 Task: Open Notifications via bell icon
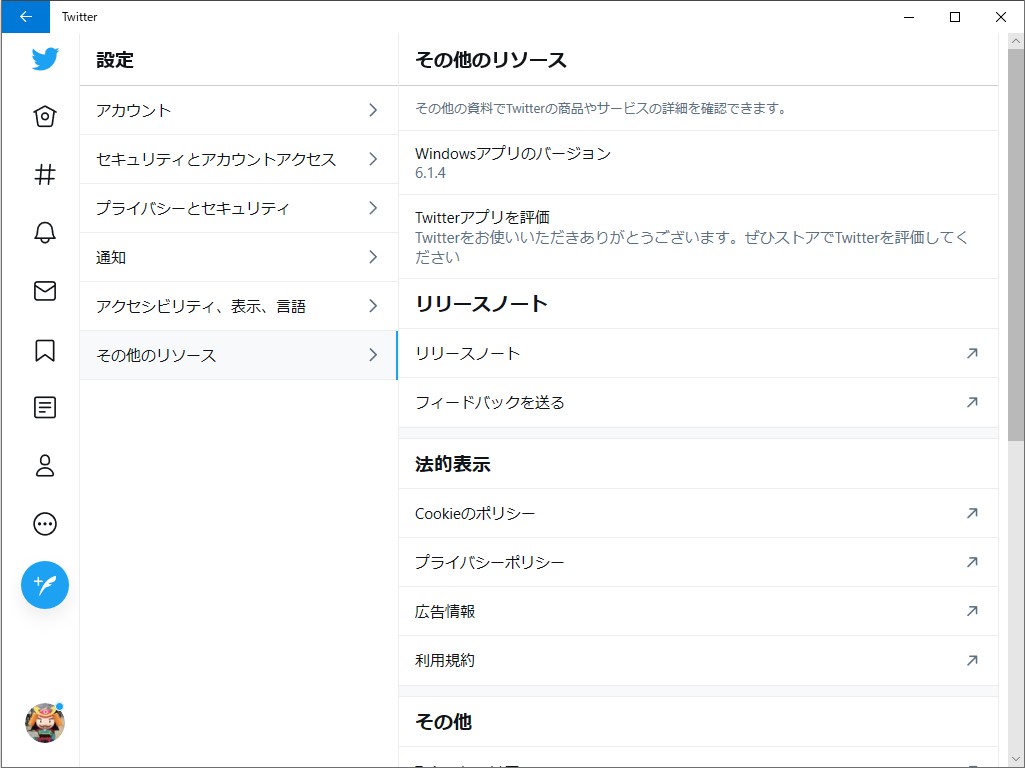point(44,232)
